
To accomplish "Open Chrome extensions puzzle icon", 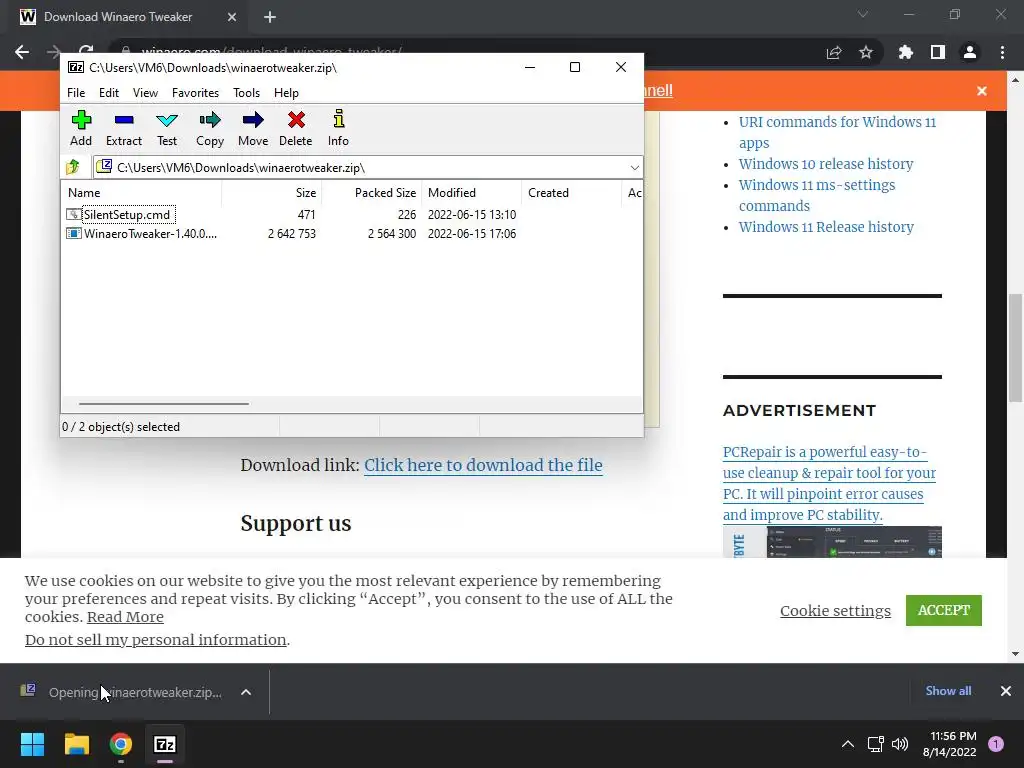I will (x=905, y=52).
